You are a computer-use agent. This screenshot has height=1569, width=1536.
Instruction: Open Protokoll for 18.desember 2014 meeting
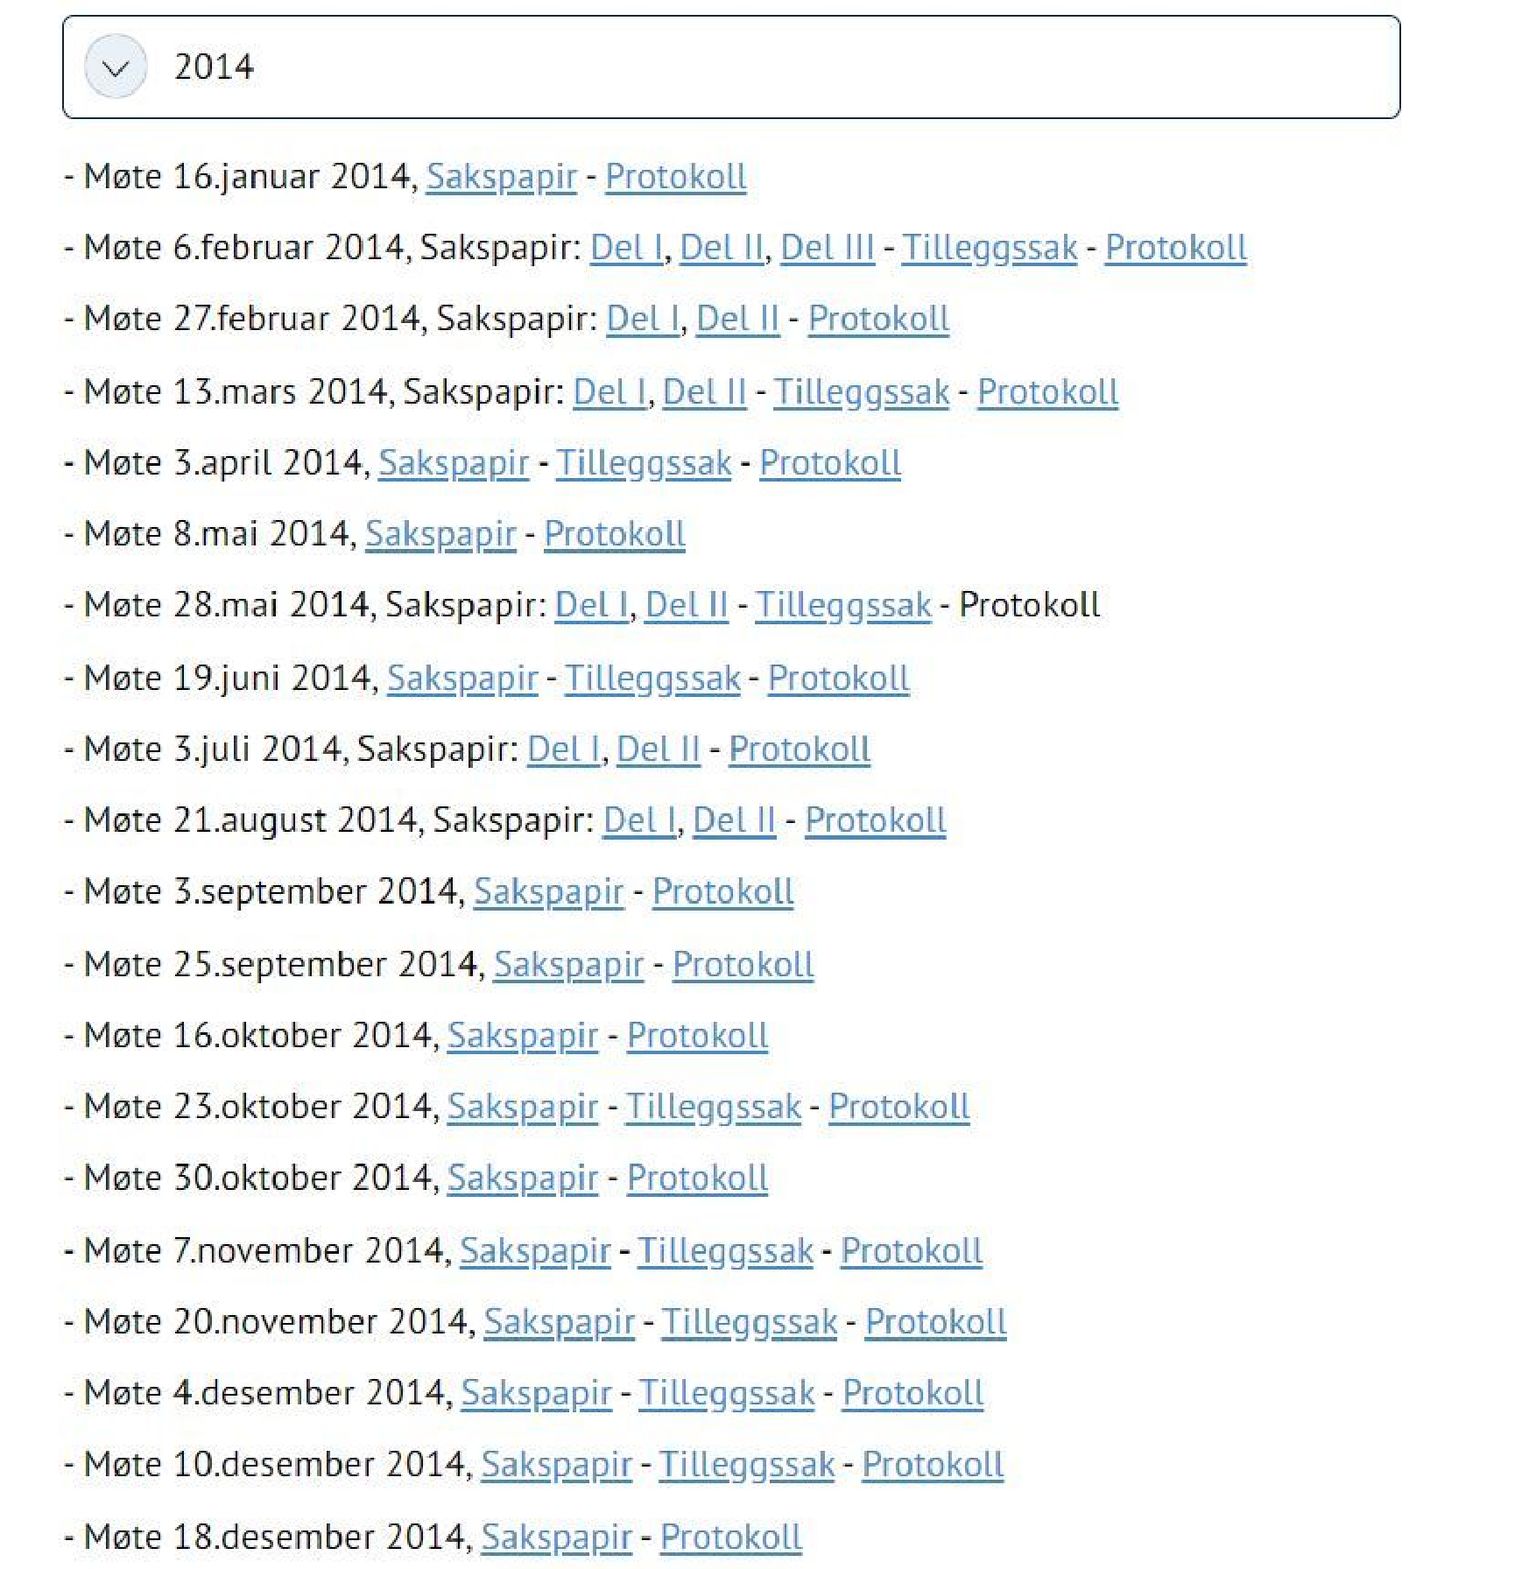tap(731, 1538)
